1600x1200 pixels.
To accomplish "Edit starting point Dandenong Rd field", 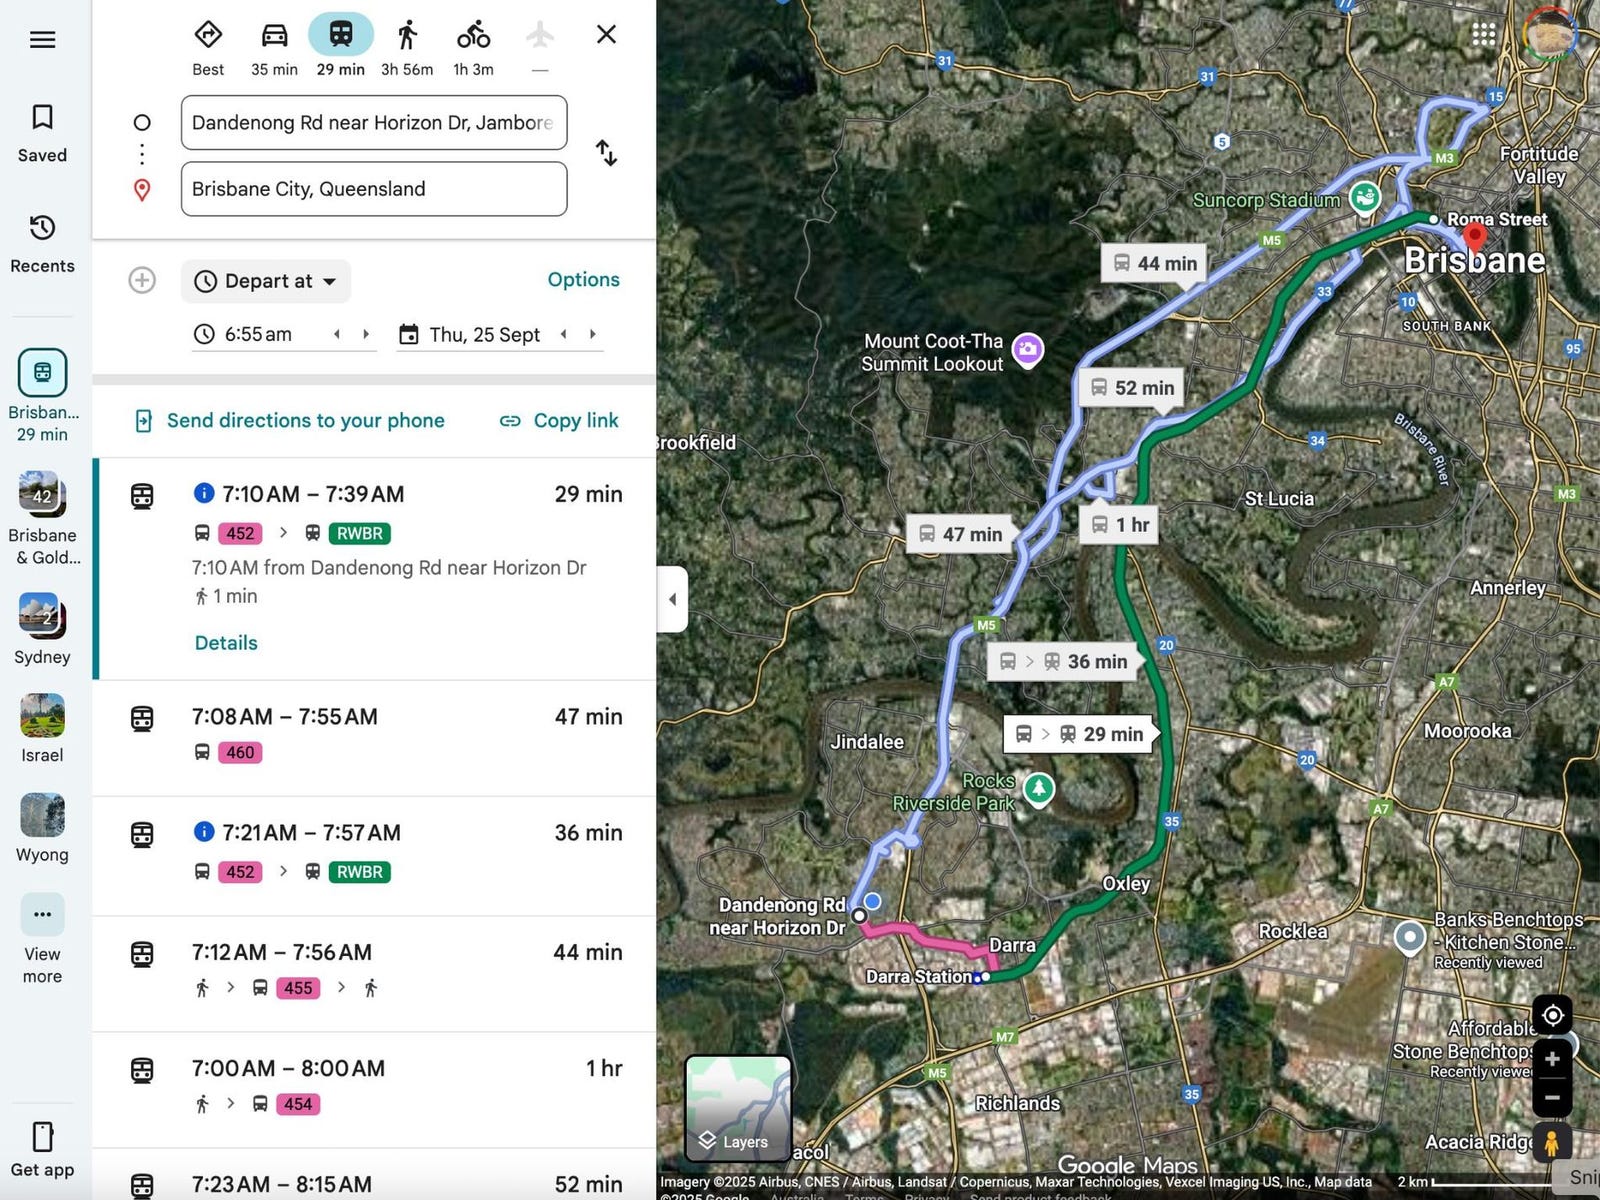I will (374, 123).
